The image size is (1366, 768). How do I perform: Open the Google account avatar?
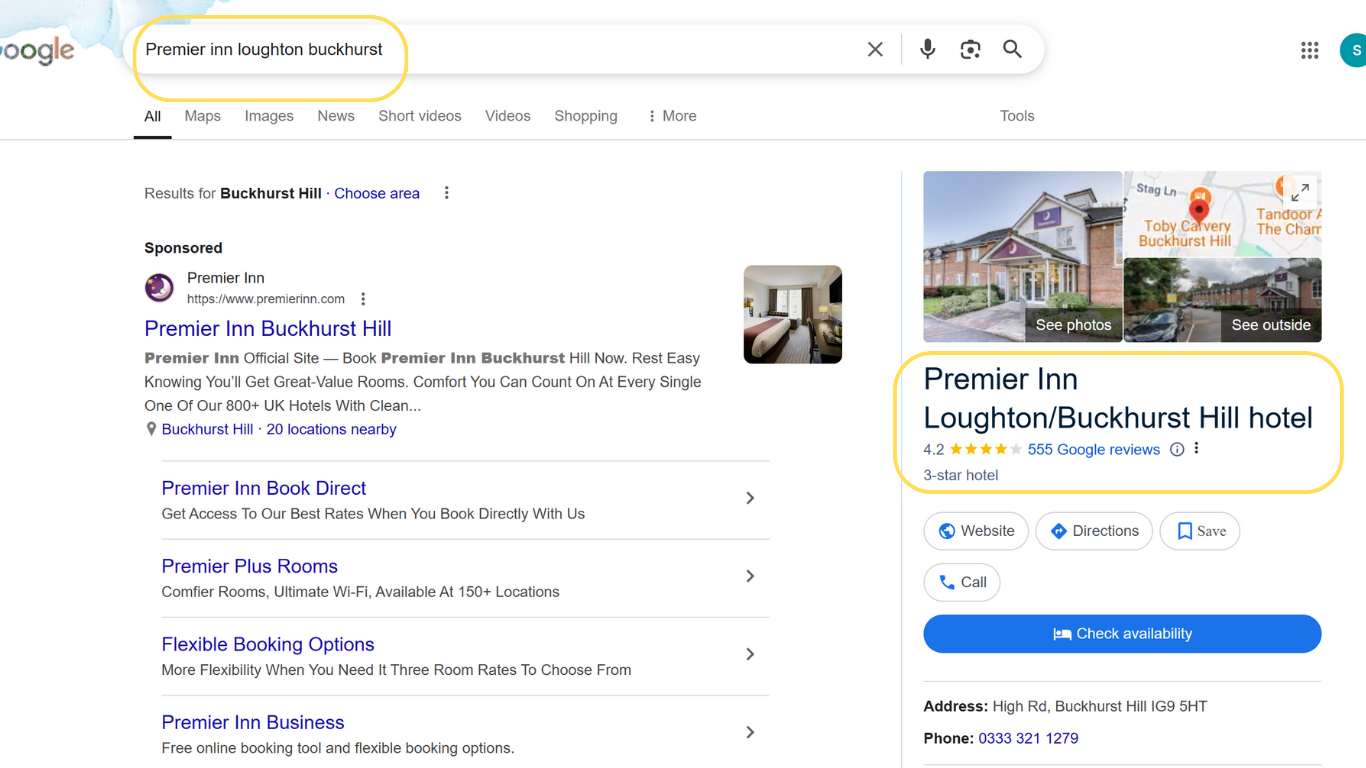tap(1354, 50)
